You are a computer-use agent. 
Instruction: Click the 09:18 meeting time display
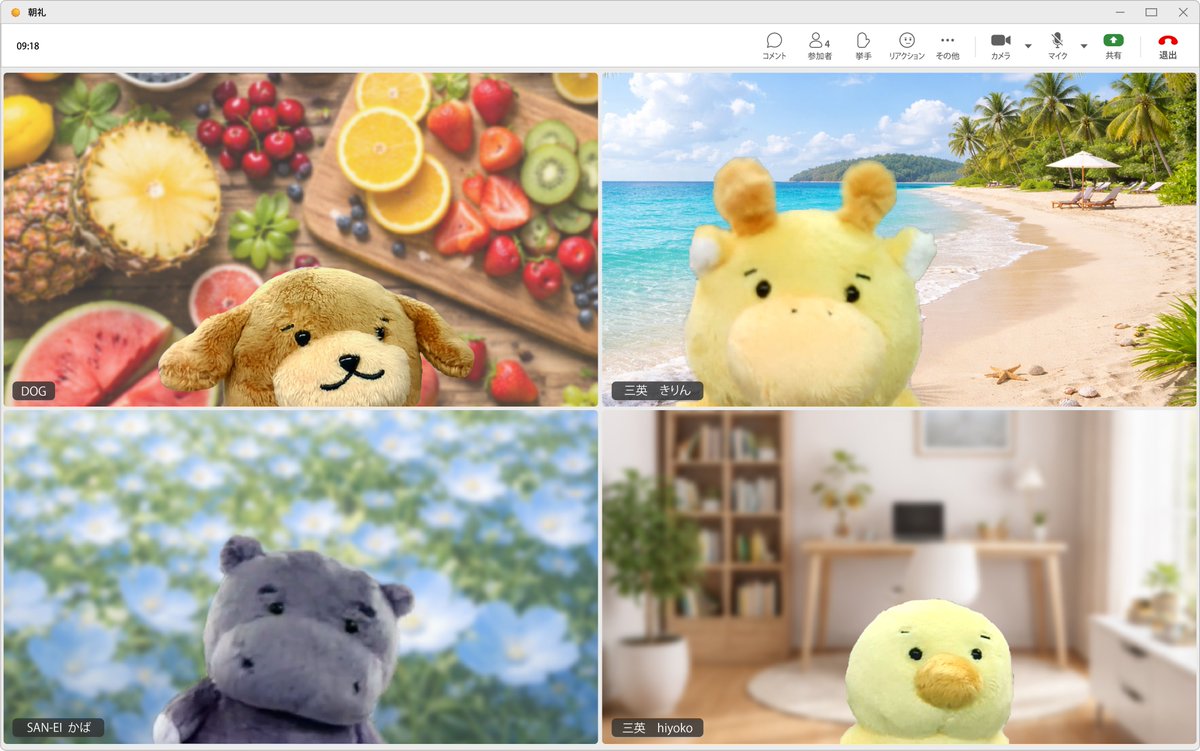[28, 46]
